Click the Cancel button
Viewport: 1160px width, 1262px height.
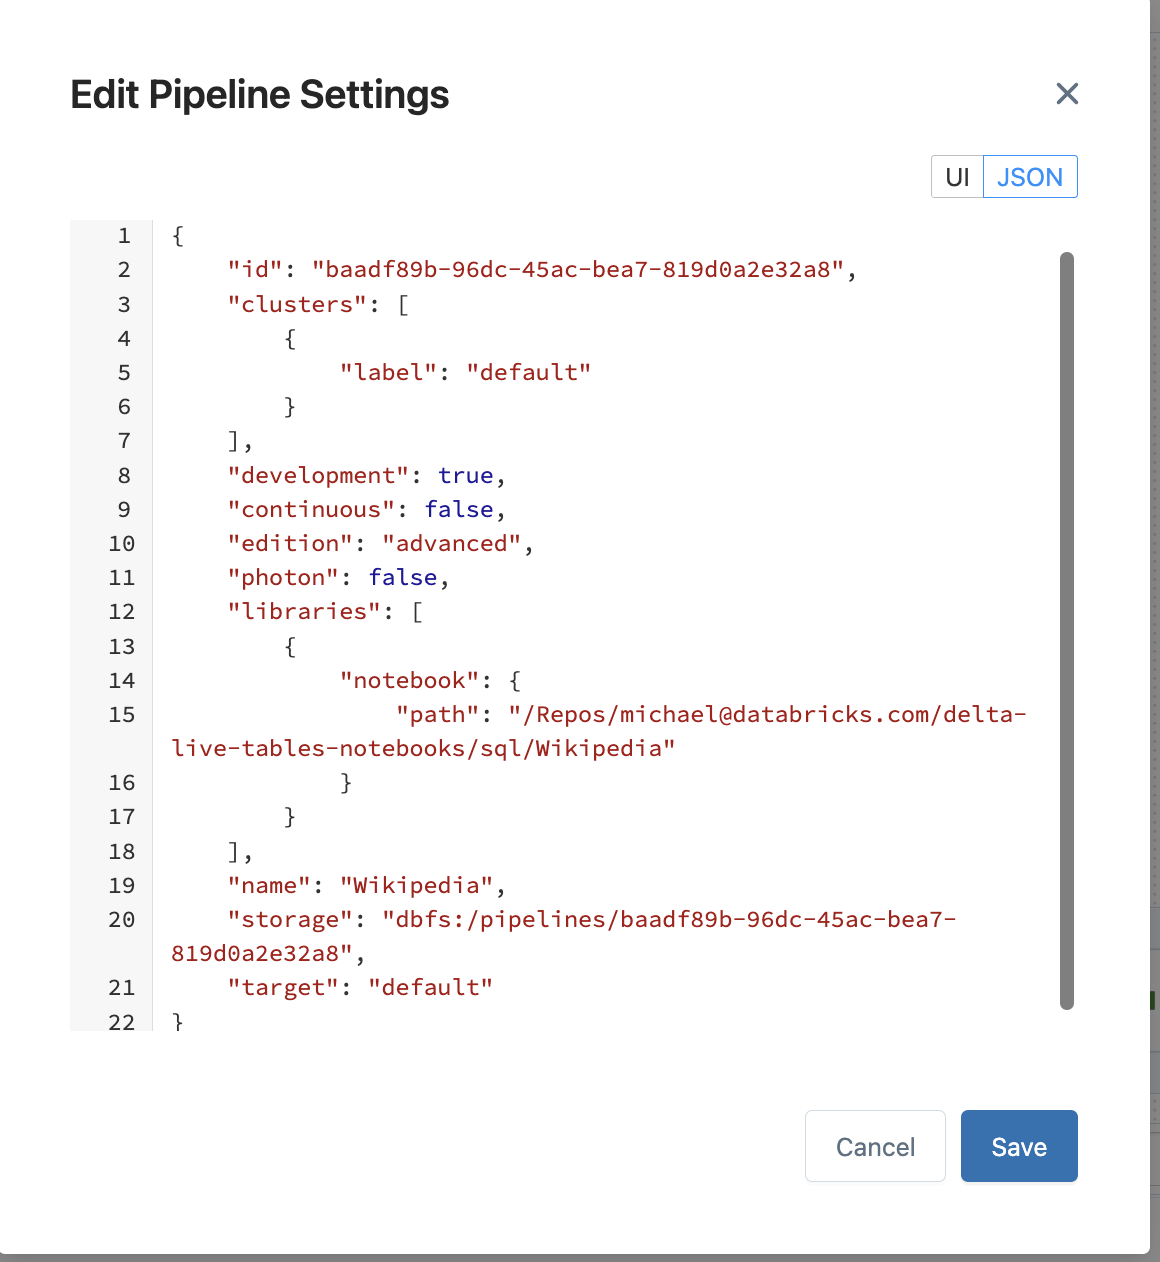pyautogui.click(x=875, y=1146)
